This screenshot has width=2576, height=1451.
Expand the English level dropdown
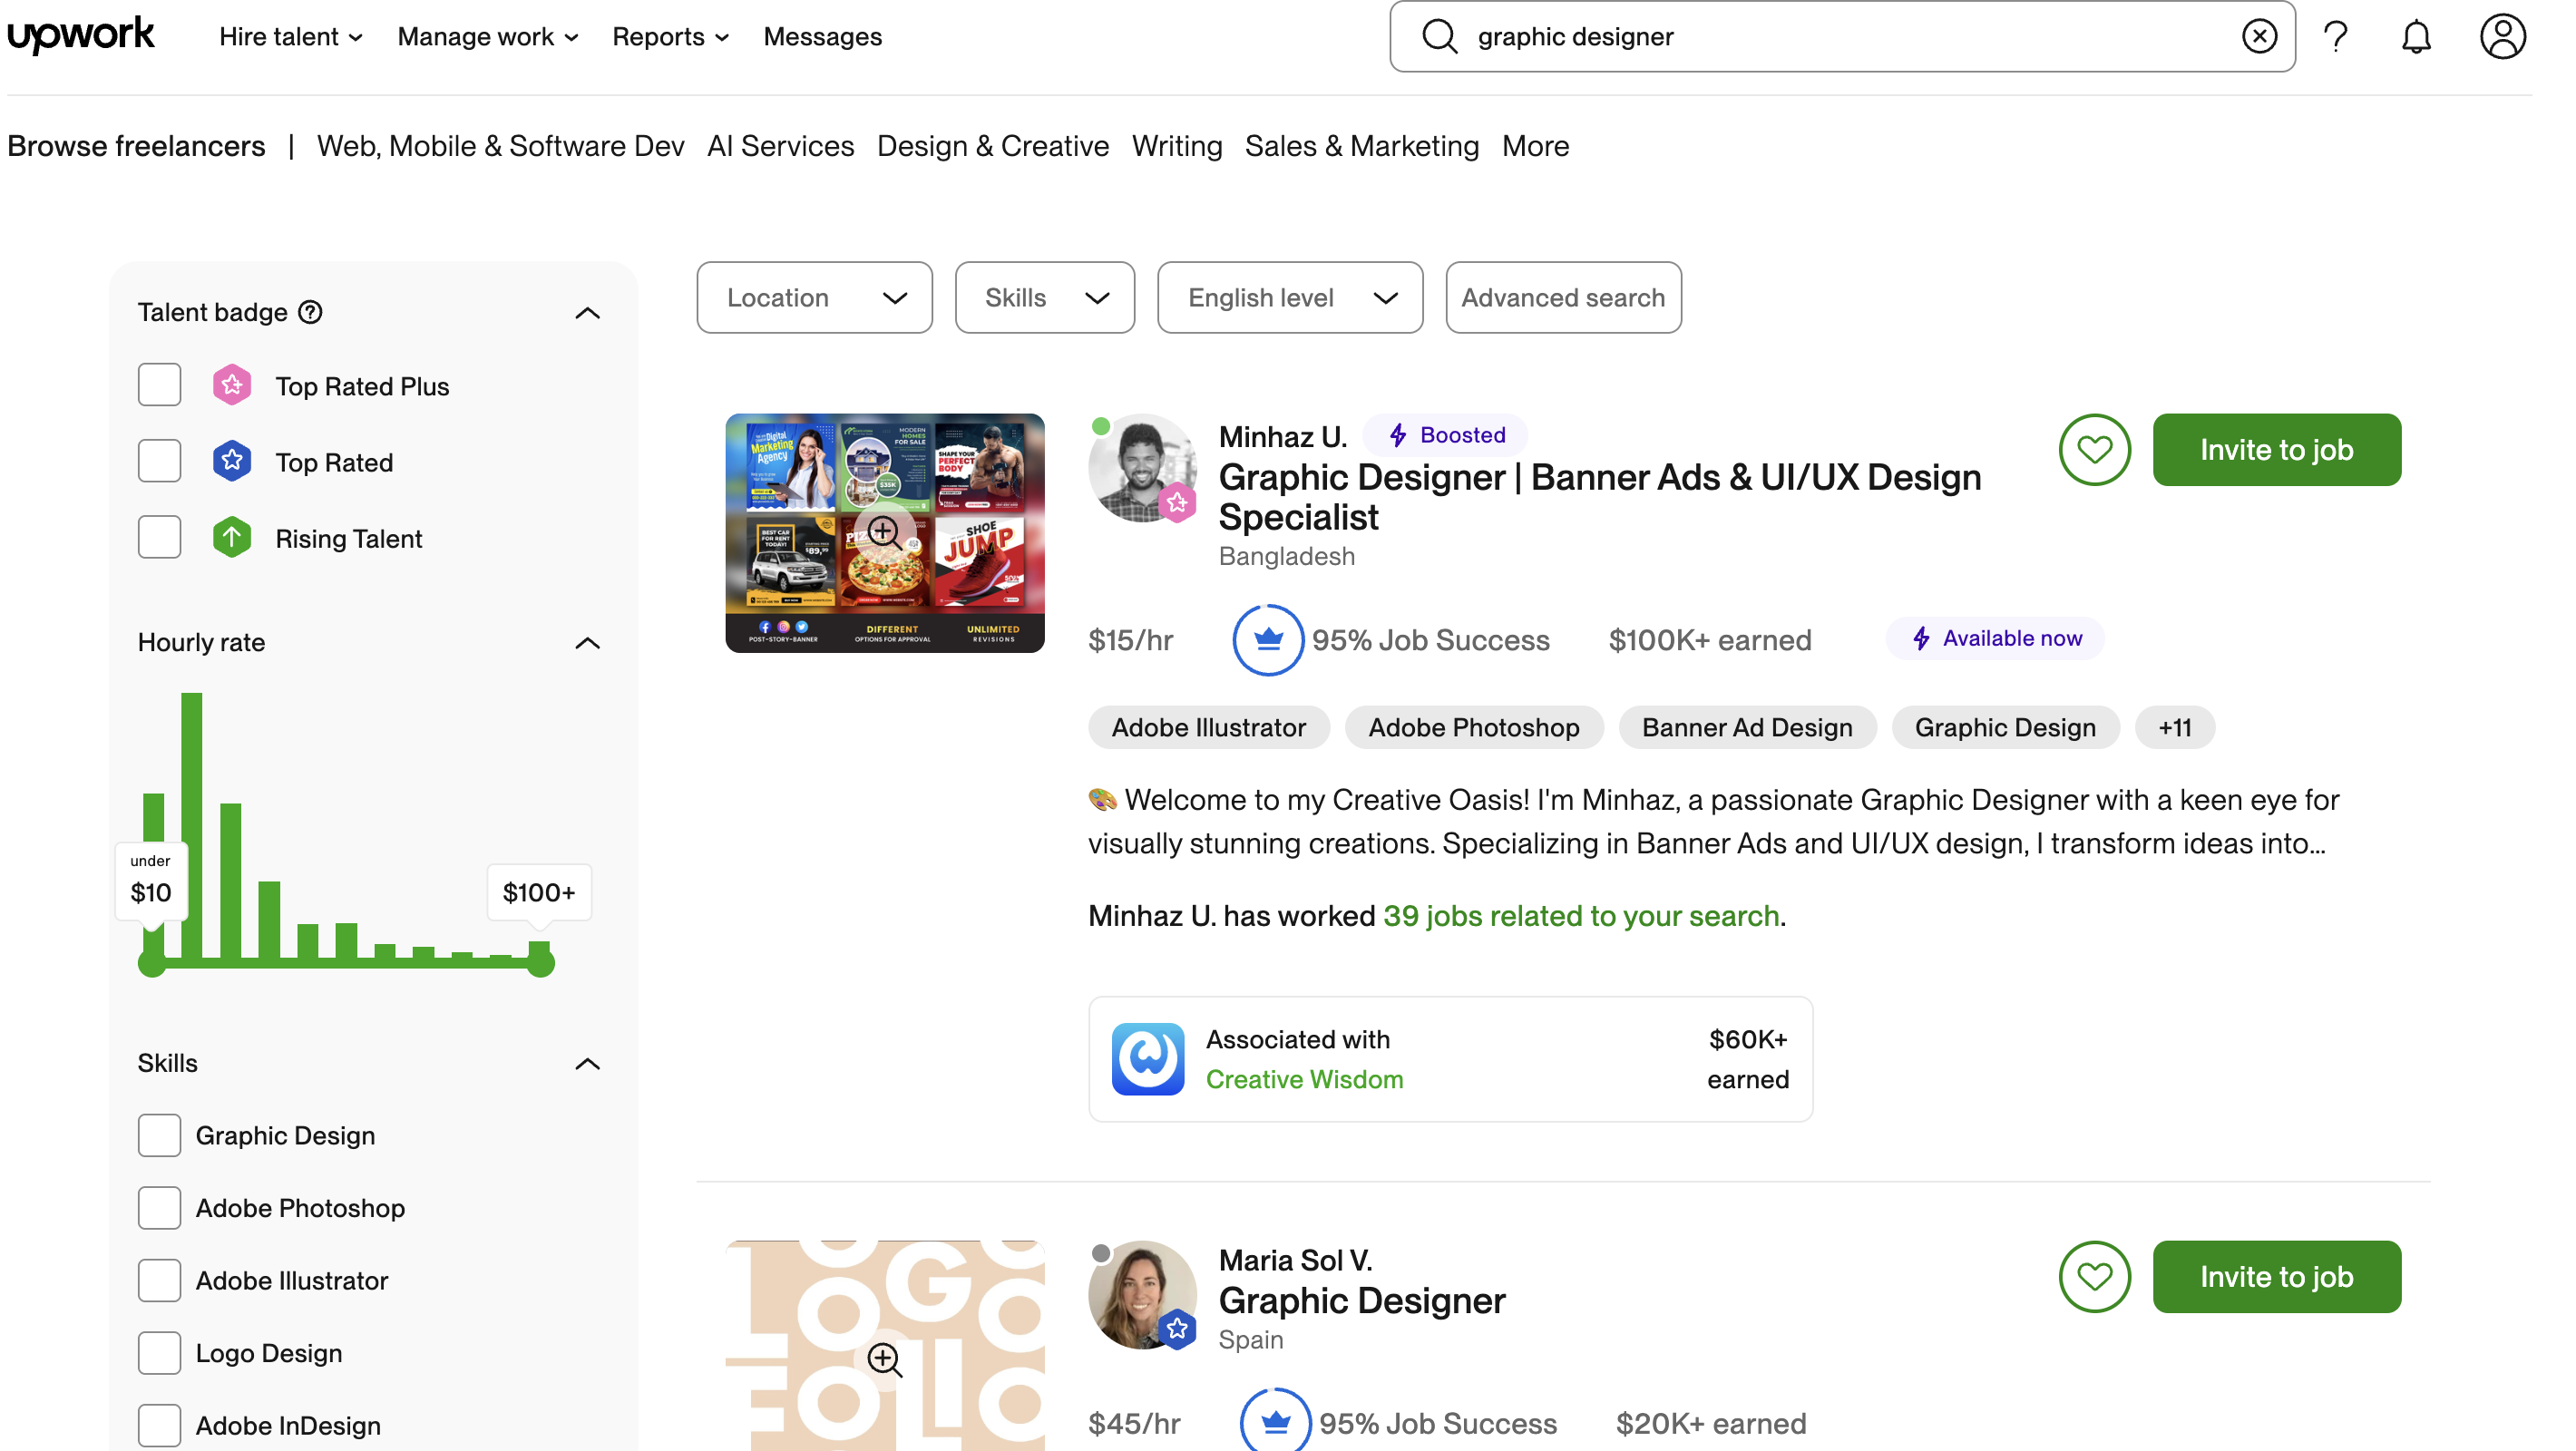tap(1289, 298)
